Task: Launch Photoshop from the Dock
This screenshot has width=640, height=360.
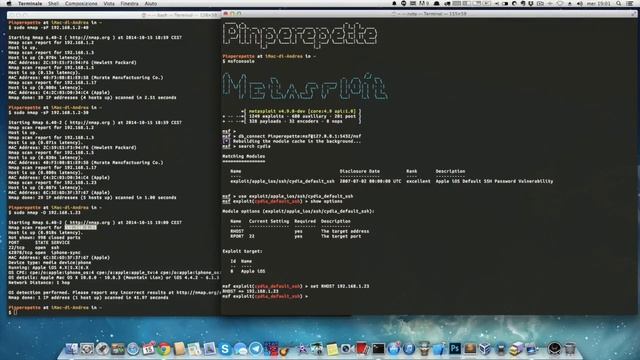Action: pos(455,349)
